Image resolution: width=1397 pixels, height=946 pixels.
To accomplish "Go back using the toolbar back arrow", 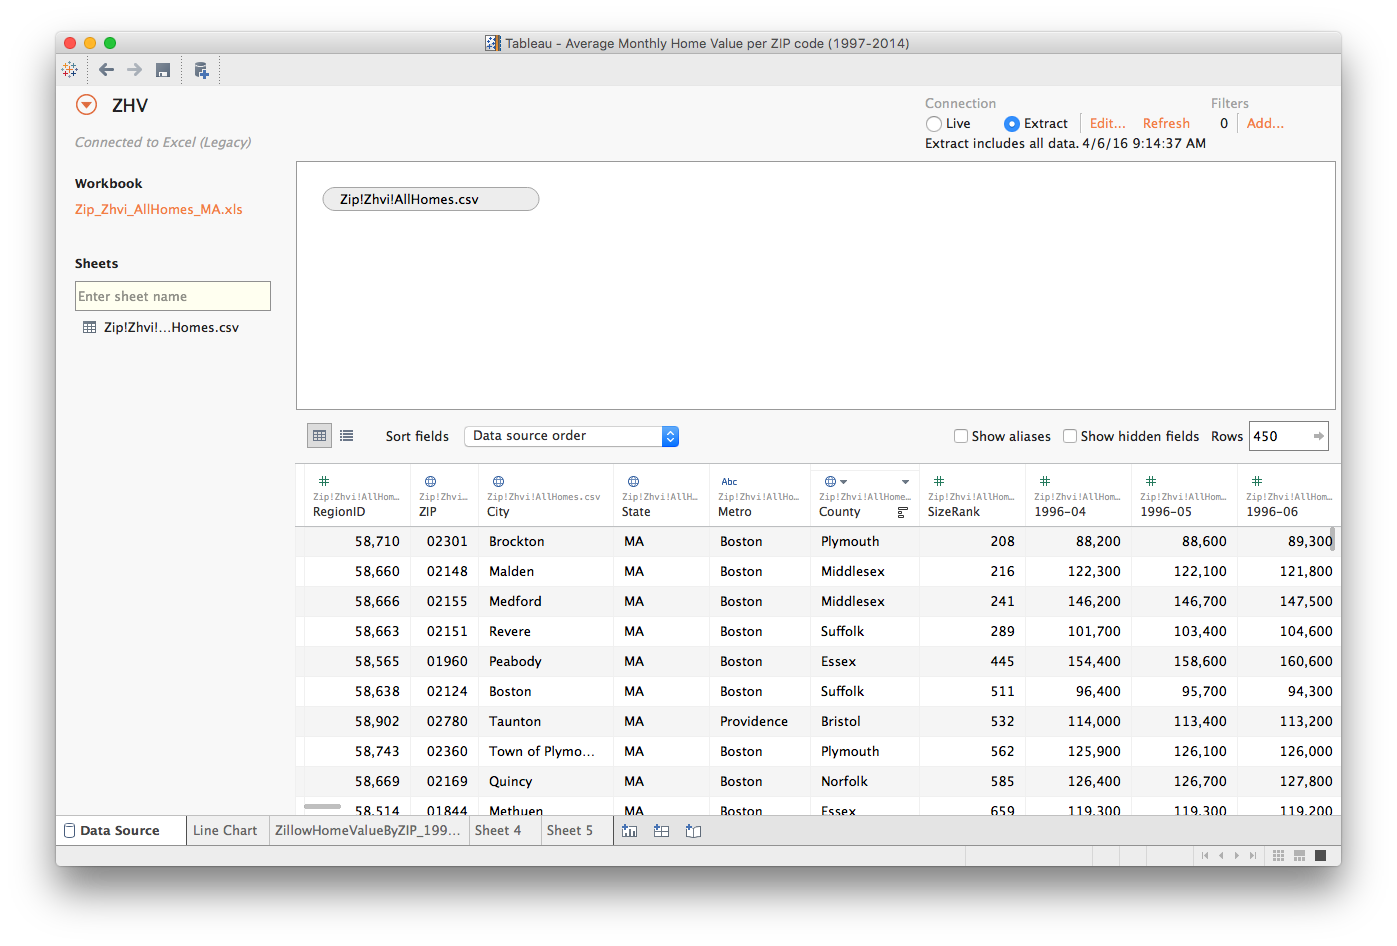I will 106,70.
